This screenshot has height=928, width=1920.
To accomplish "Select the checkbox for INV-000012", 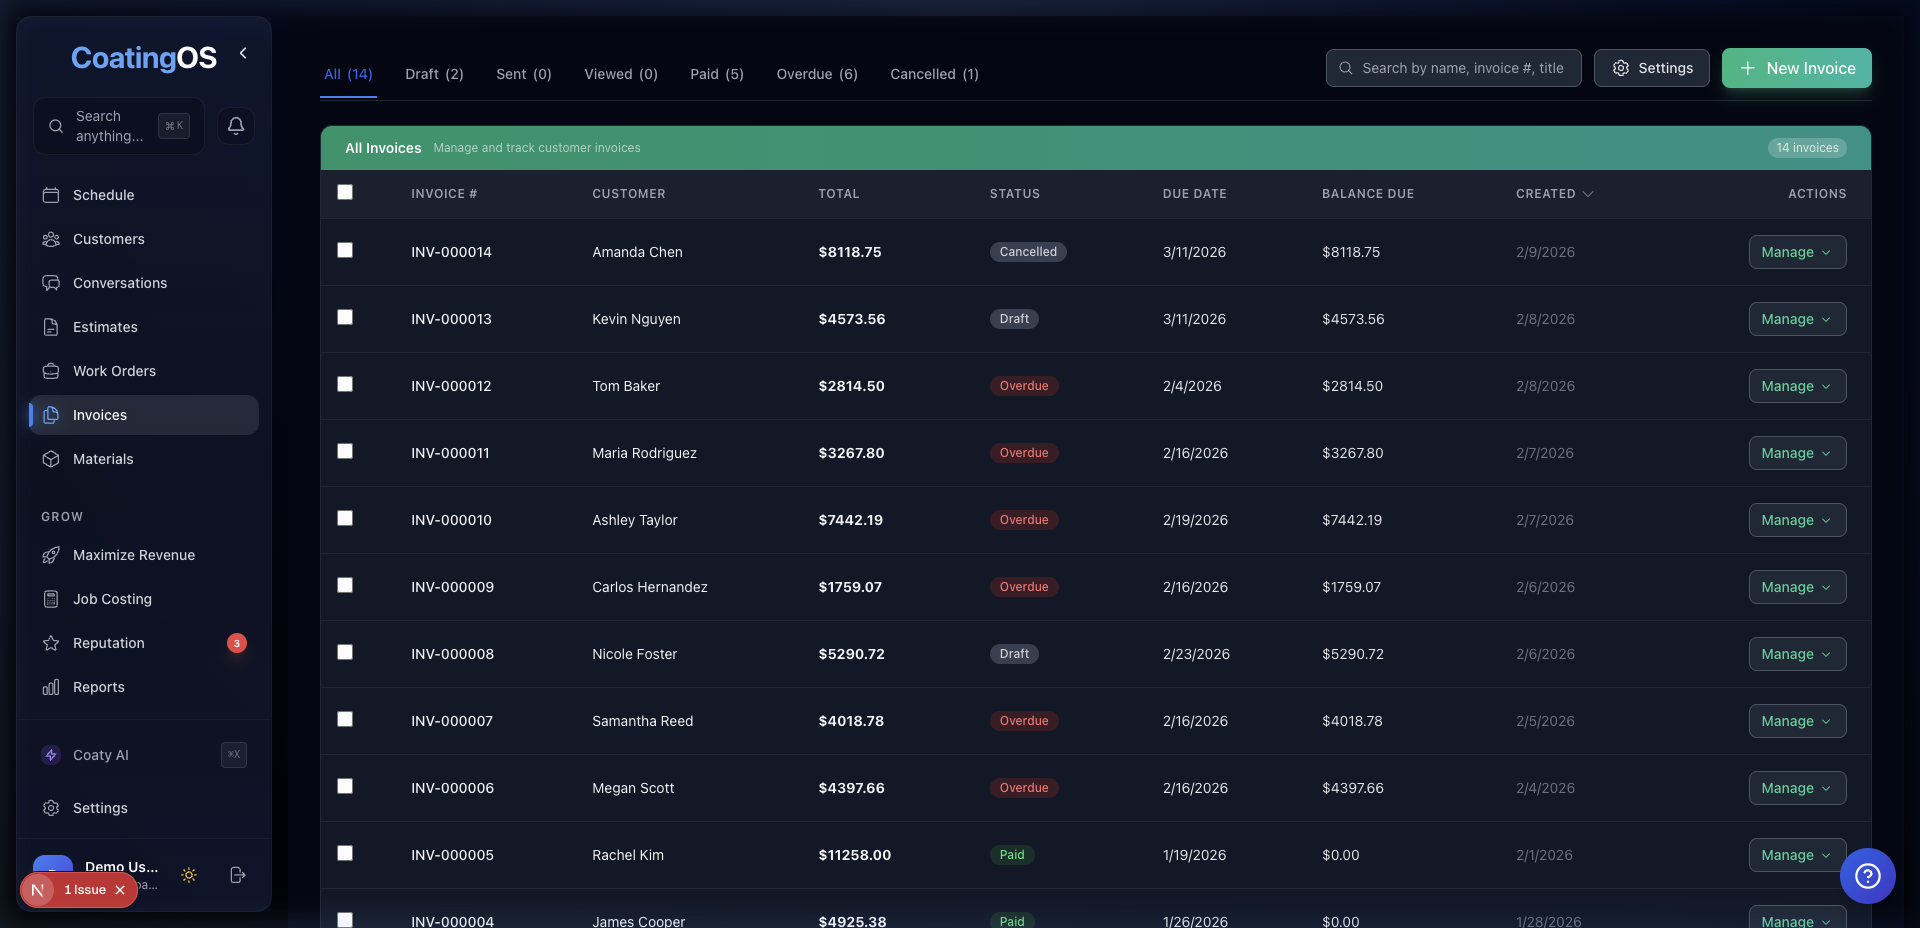I will tap(344, 384).
